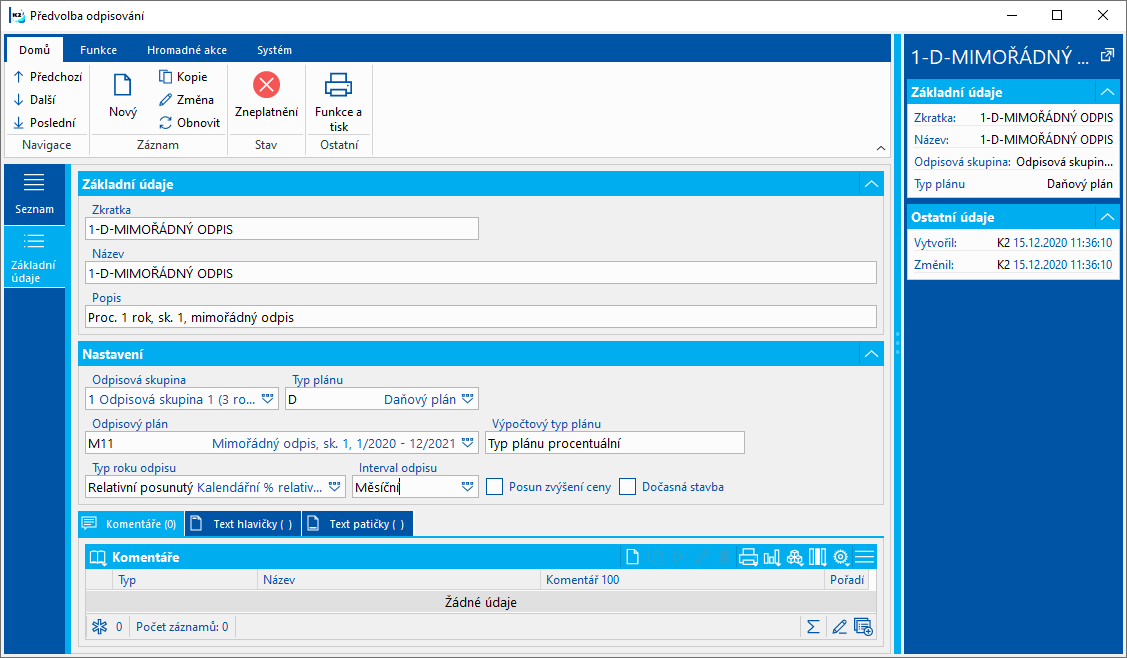Viewport: 1127px width, 658px height.
Task: Open print menu in Komentáře toolbar
Action: pos(748,557)
